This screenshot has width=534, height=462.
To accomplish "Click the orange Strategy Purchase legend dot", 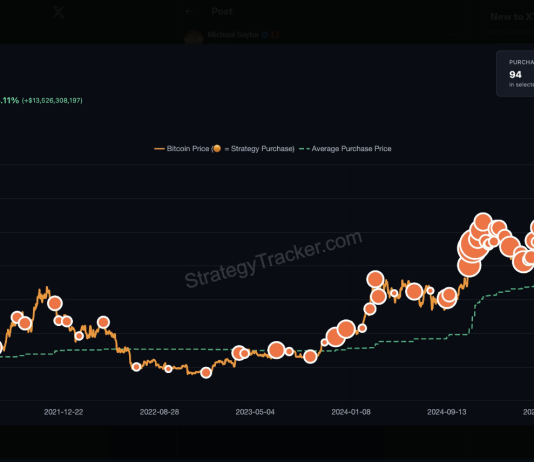I will pyautogui.click(x=217, y=148).
